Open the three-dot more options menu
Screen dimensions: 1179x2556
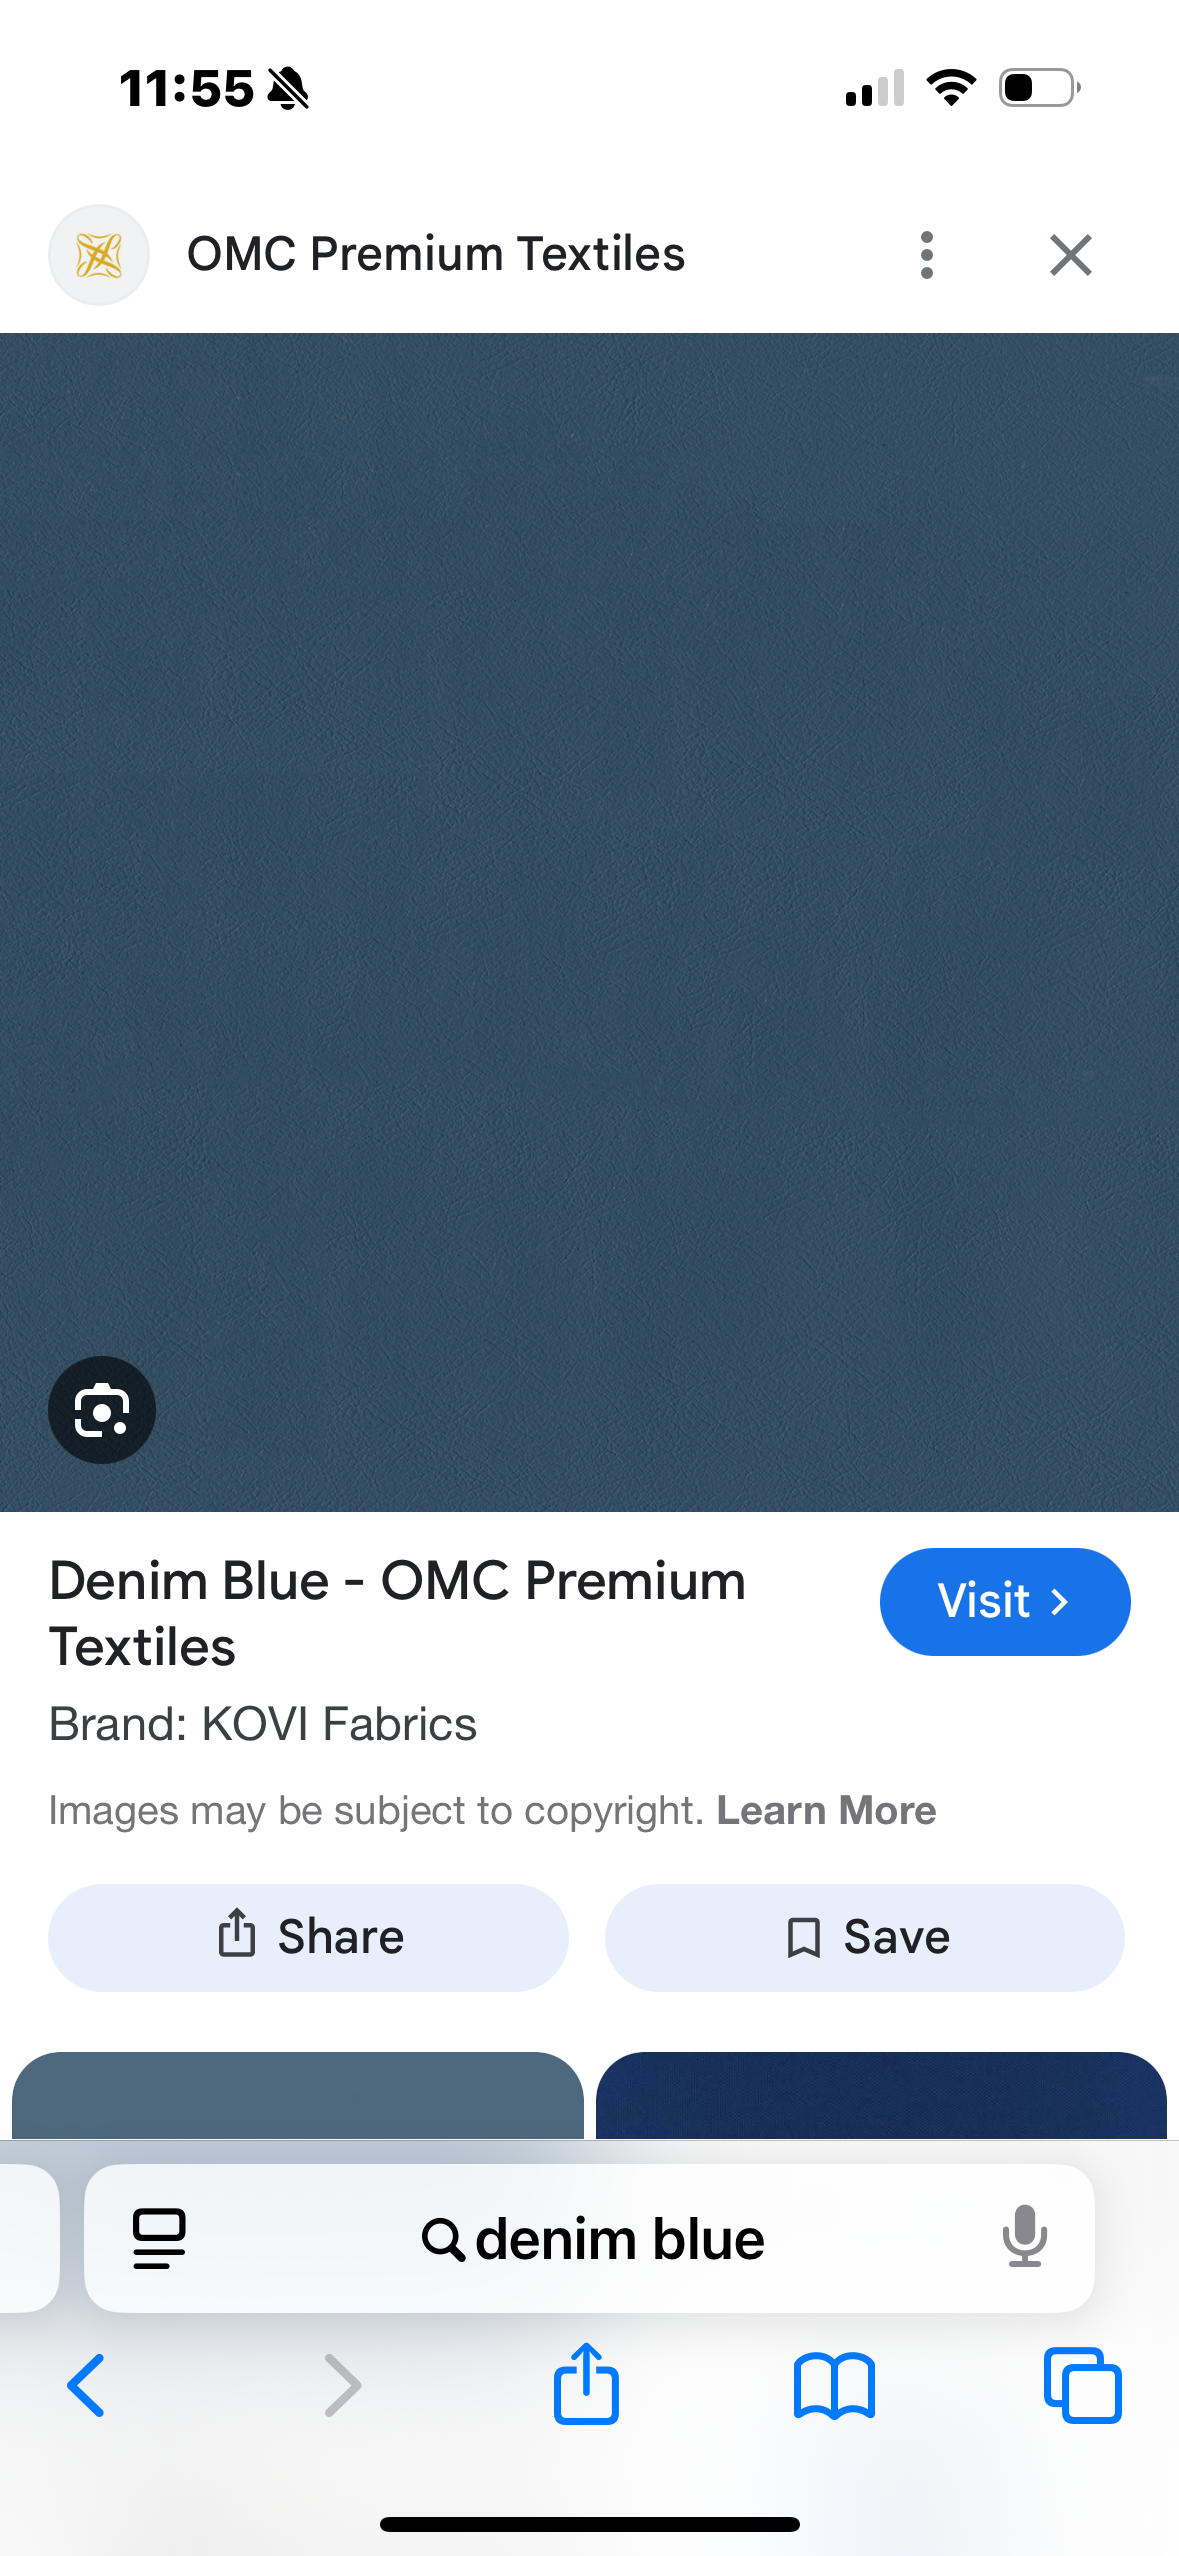pos(927,255)
